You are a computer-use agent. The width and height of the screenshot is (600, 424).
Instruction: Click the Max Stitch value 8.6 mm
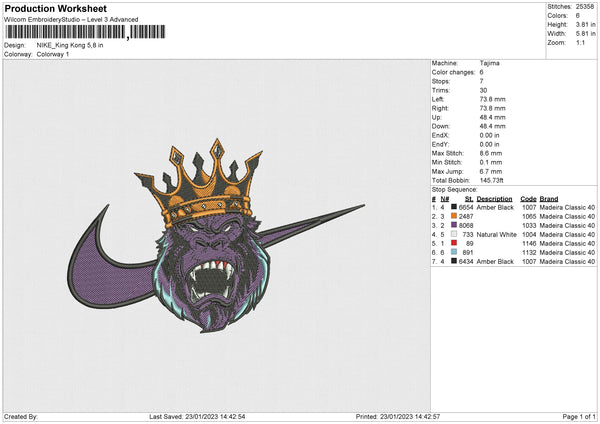[491, 153]
